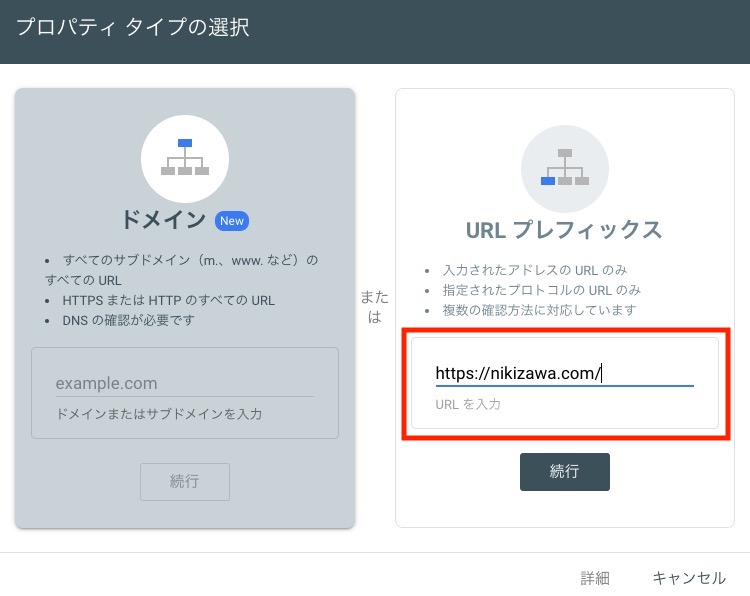Focus the example.com domain input field
This screenshot has width=750, height=596.
pos(184,383)
